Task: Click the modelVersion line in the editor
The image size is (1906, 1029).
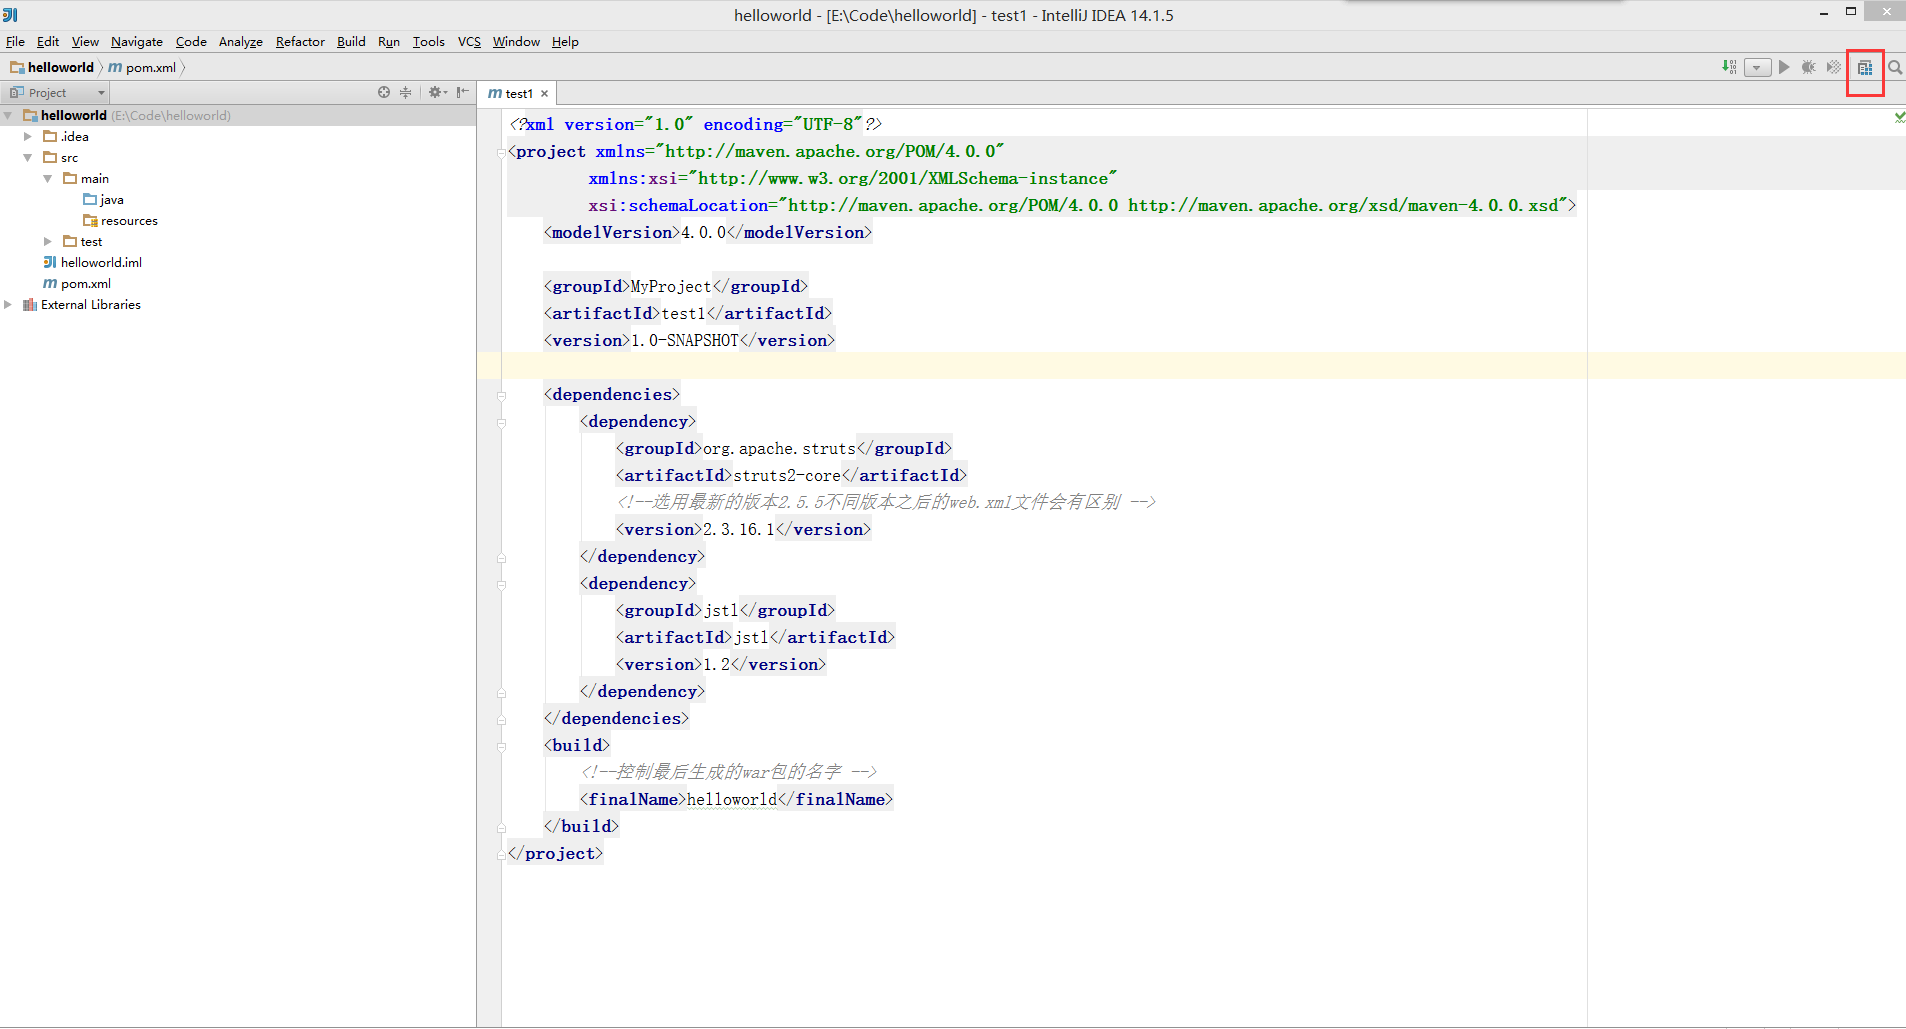Action: (708, 233)
